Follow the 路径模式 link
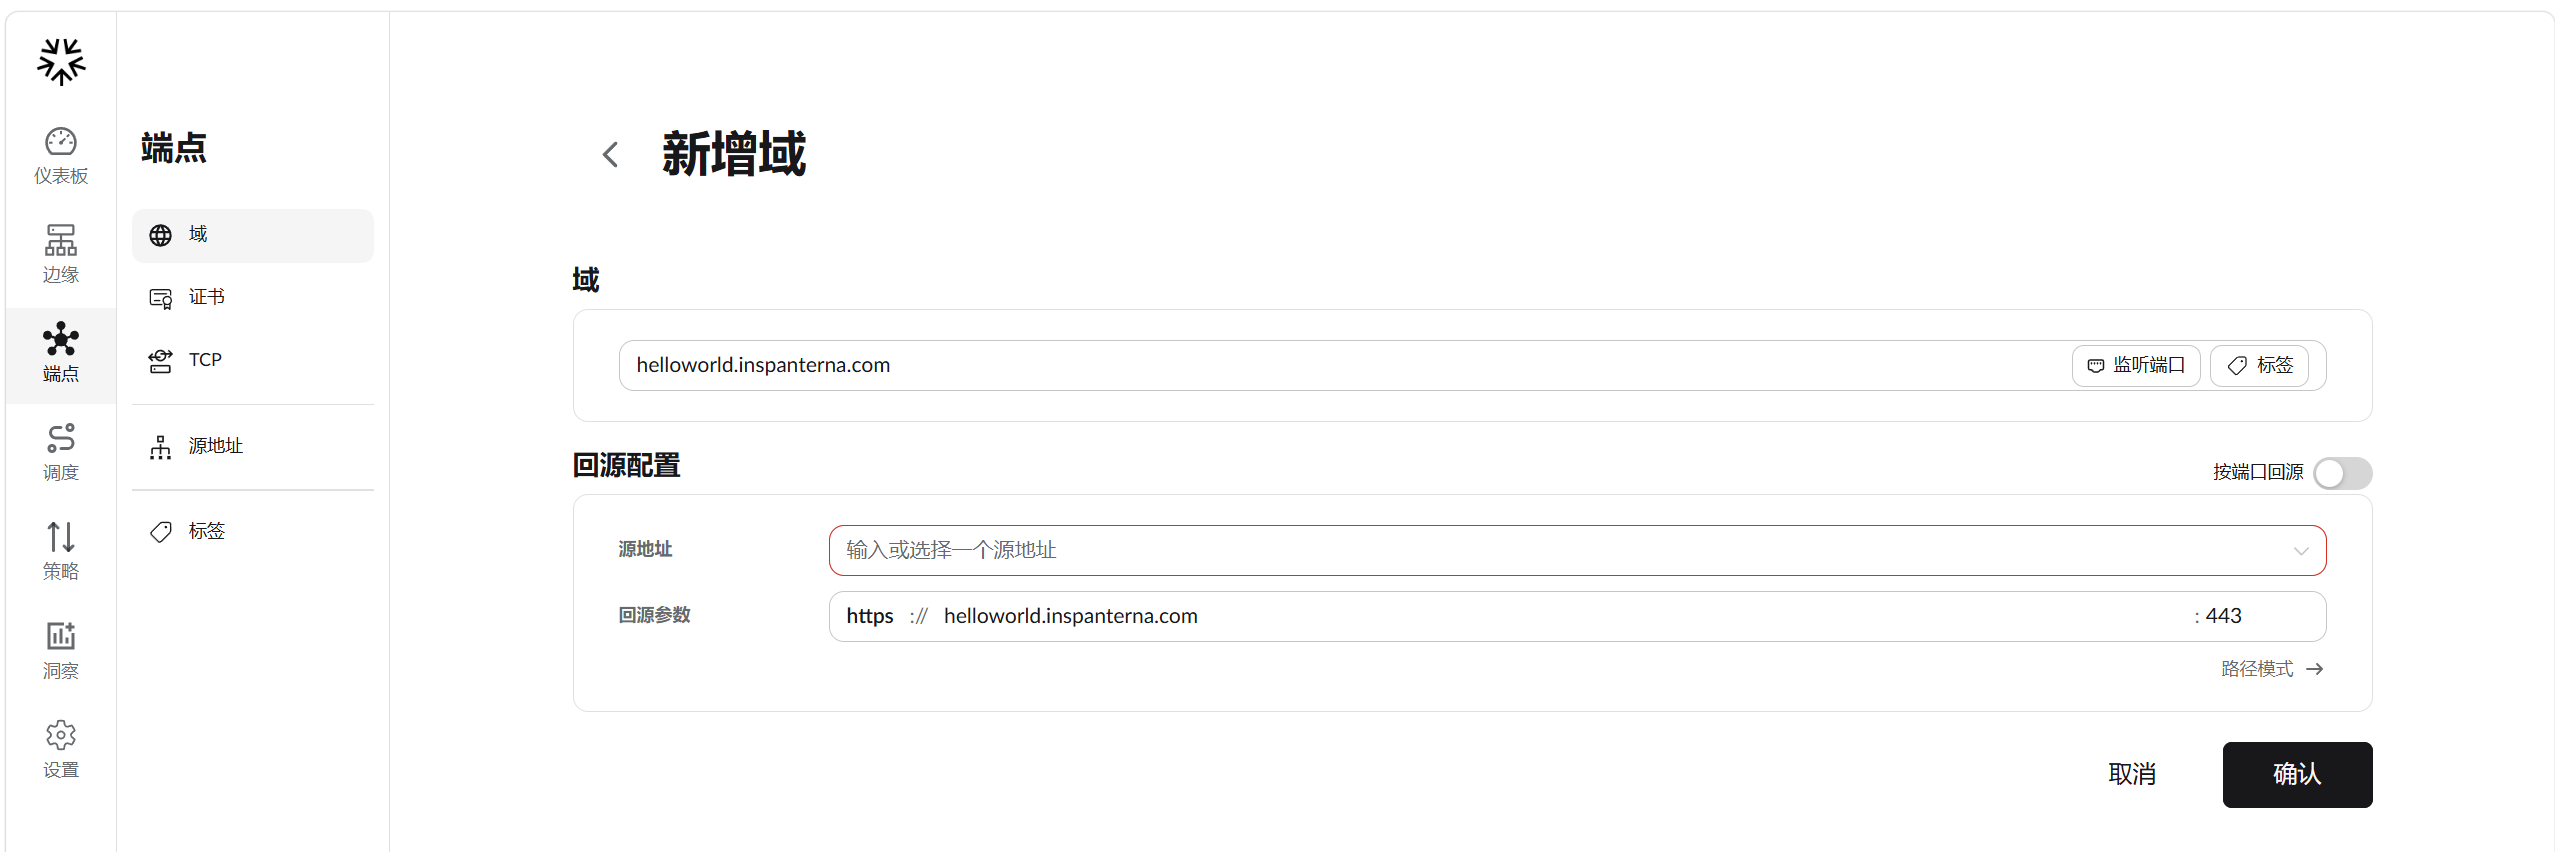2559x852 pixels. click(x=2271, y=669)
